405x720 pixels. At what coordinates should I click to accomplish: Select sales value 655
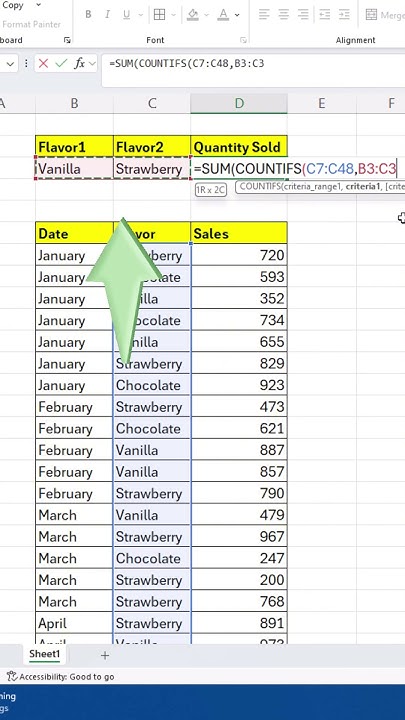tap(239, 342)
